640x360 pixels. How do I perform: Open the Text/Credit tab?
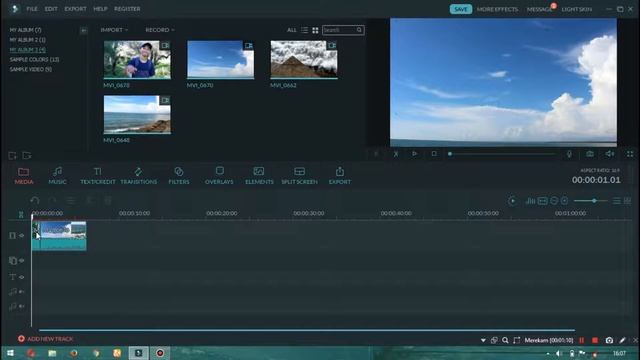(x=98, y=176)
